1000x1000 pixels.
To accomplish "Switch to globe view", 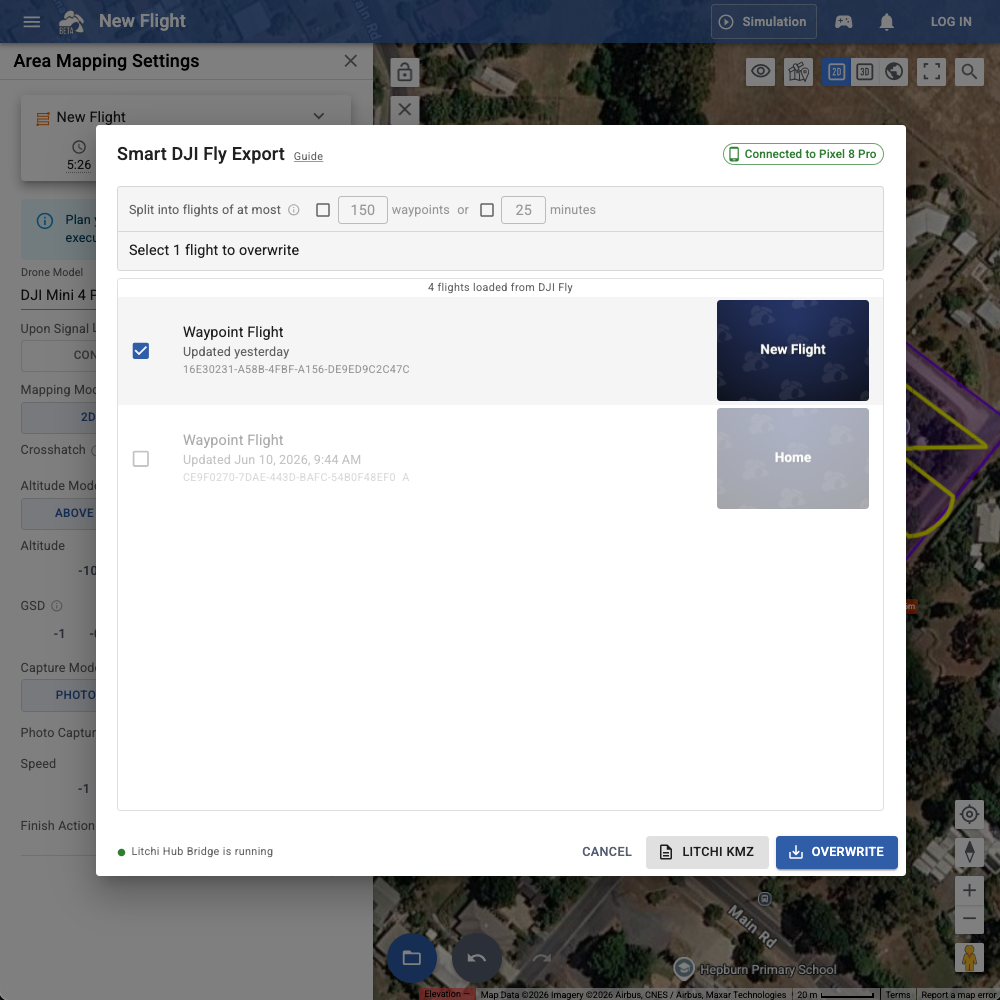I will click(x=894, y=71).
